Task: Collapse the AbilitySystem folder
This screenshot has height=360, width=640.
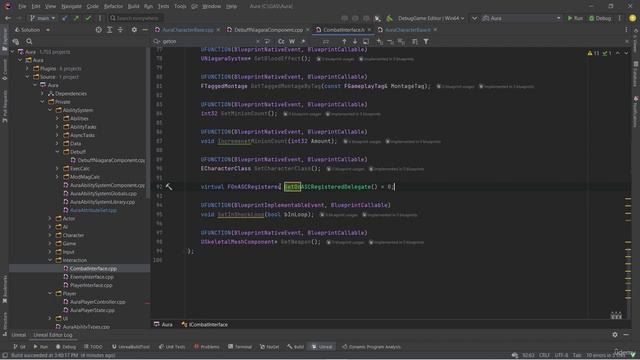Action: (50, 110)
